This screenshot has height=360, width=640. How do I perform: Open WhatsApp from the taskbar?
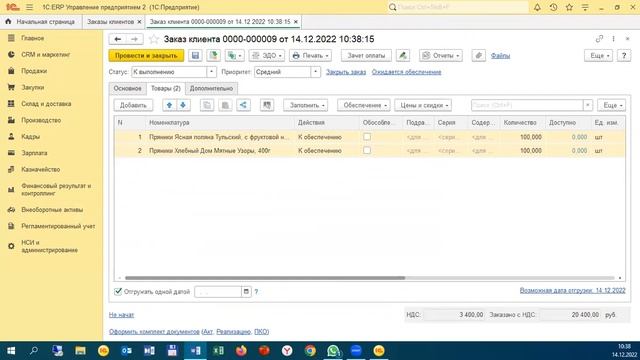click(333, 351)
